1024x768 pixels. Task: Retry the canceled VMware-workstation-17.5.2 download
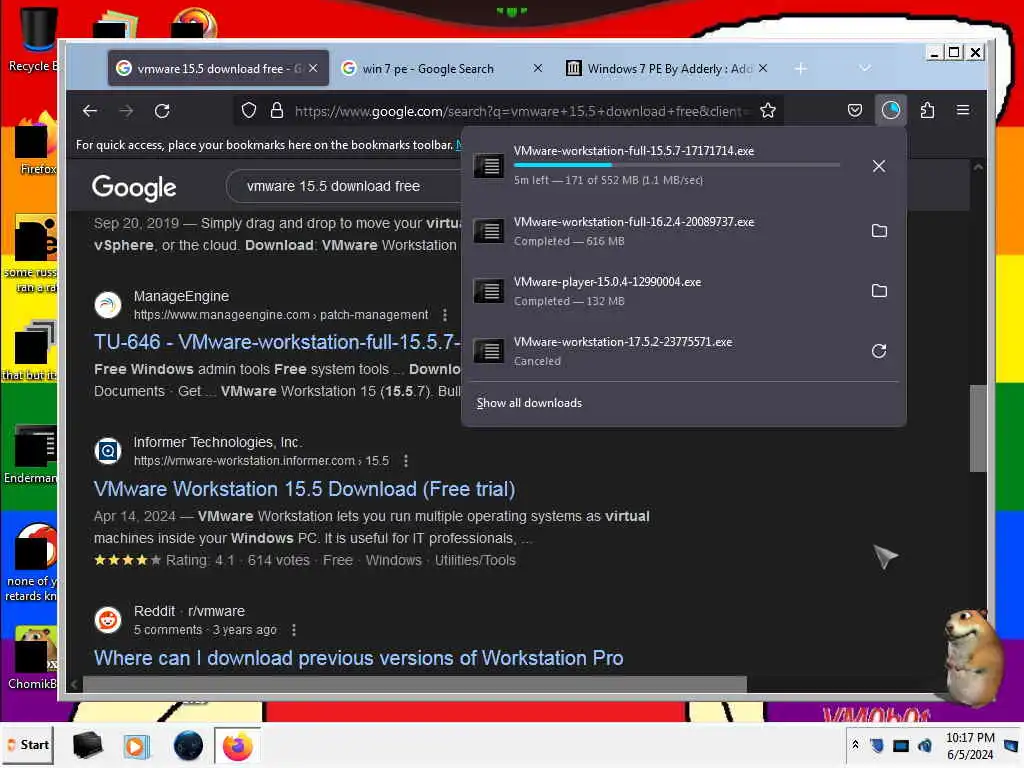point(879,351)
